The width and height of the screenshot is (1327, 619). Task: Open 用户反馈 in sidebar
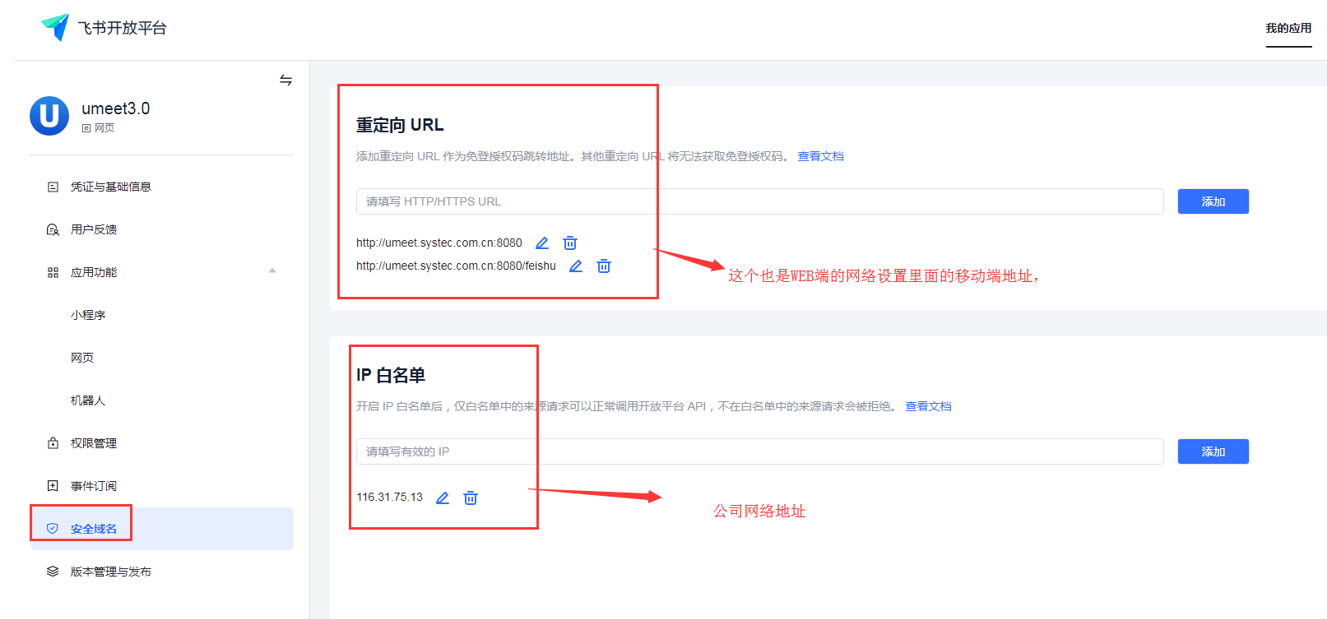[x=93, y=230]
